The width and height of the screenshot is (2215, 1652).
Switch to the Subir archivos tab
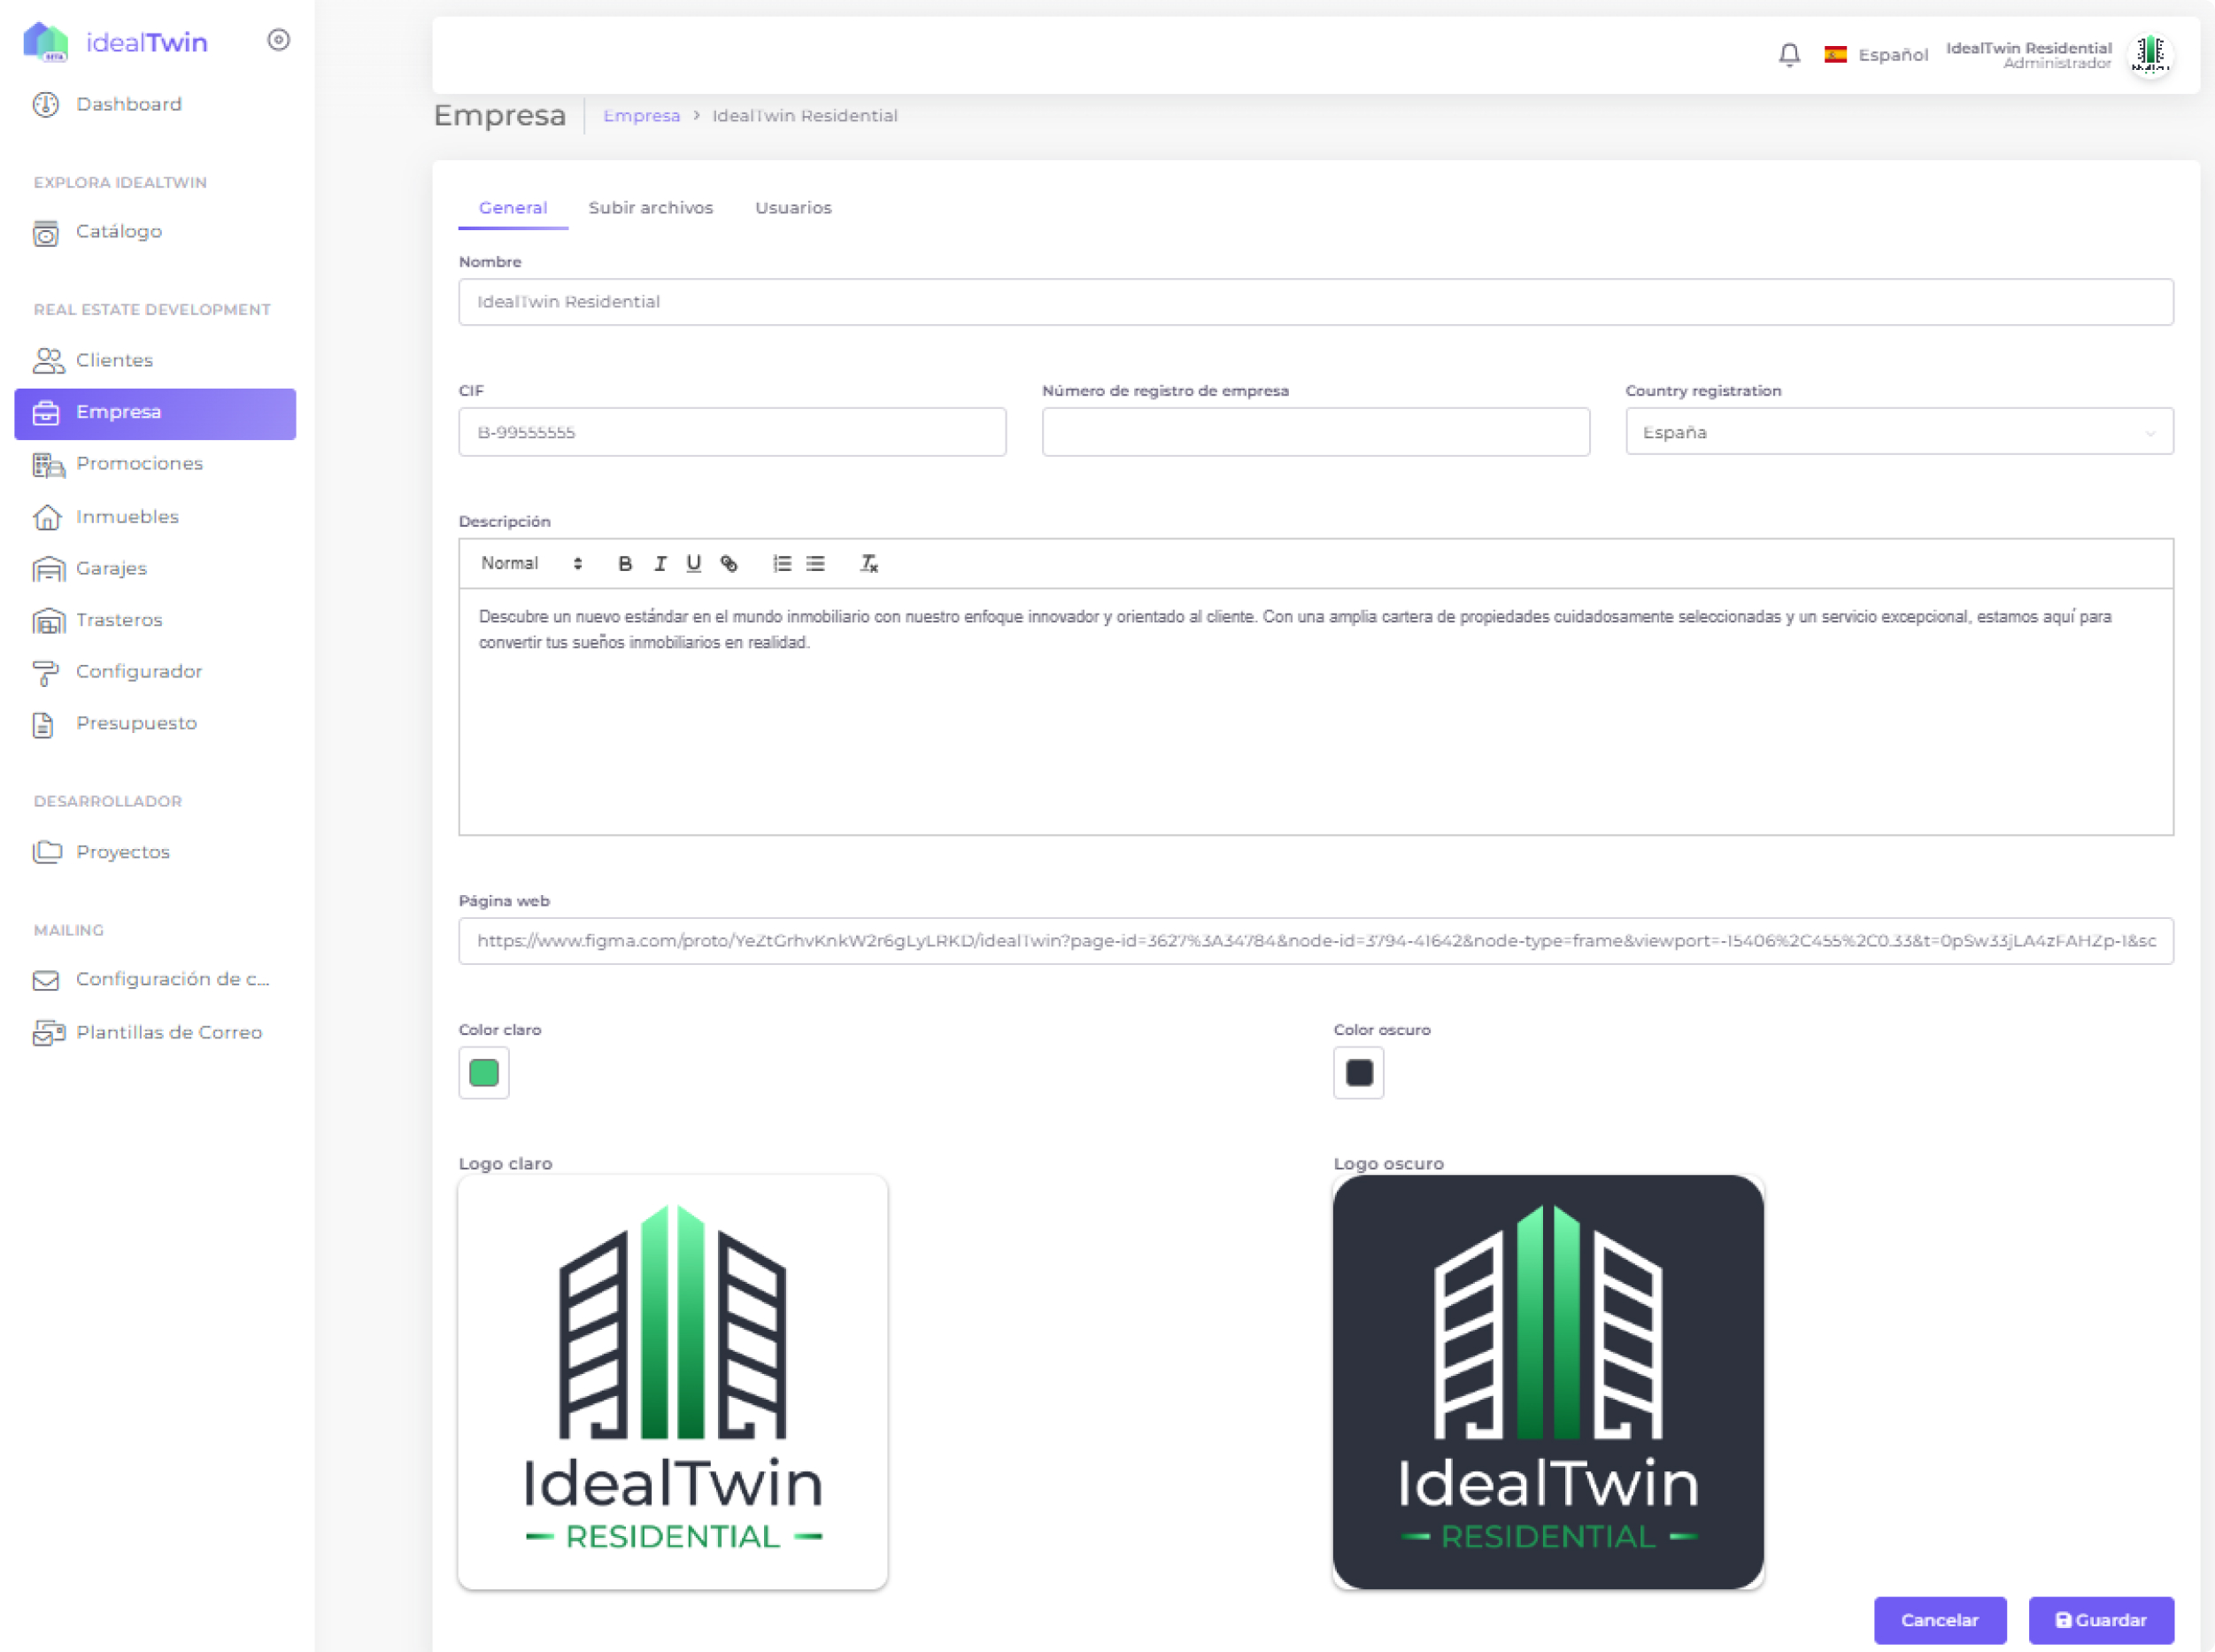tap(650, 208)
